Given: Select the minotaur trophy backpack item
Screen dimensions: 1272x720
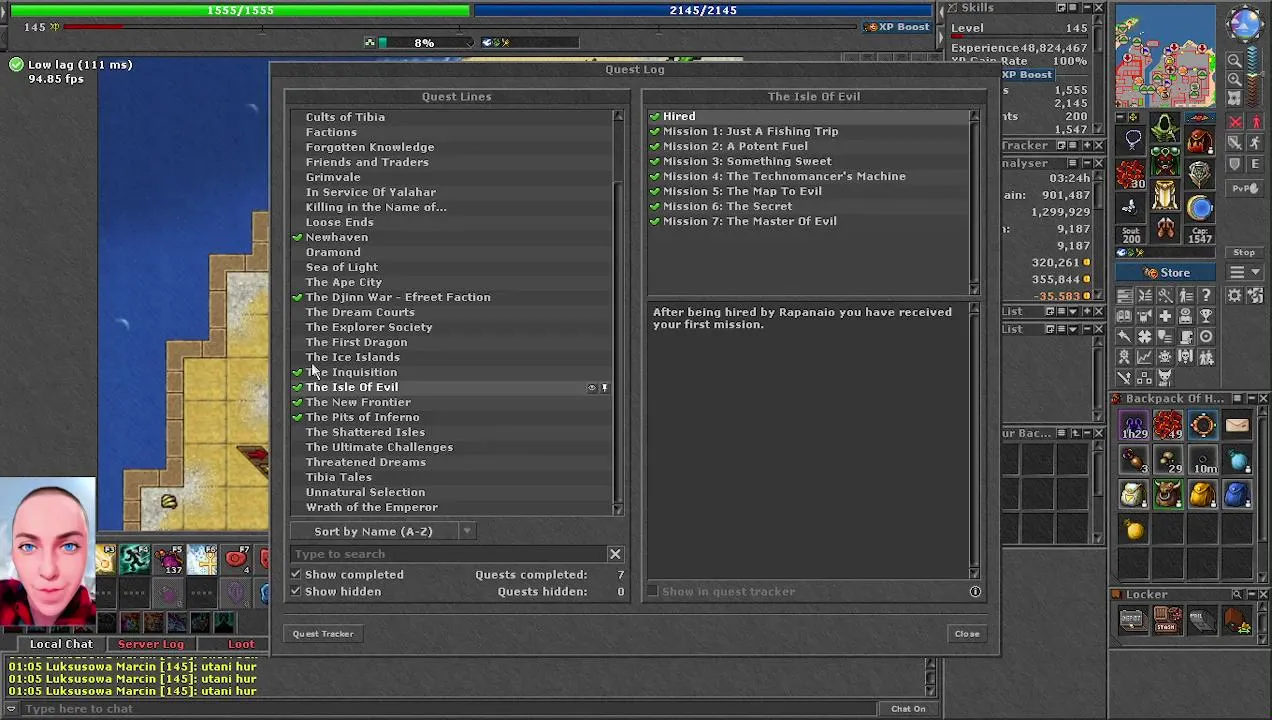Looking at the screenshot, I should (x=1167, y=495).
